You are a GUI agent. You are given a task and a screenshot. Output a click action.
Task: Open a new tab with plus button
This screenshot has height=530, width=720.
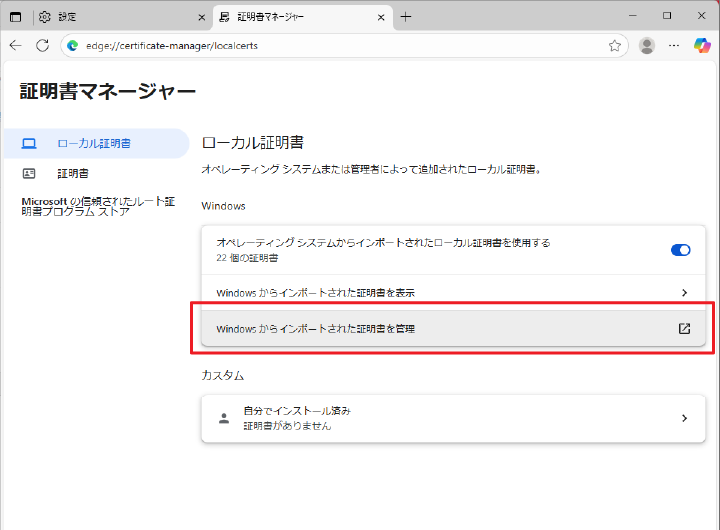point(405,17)
